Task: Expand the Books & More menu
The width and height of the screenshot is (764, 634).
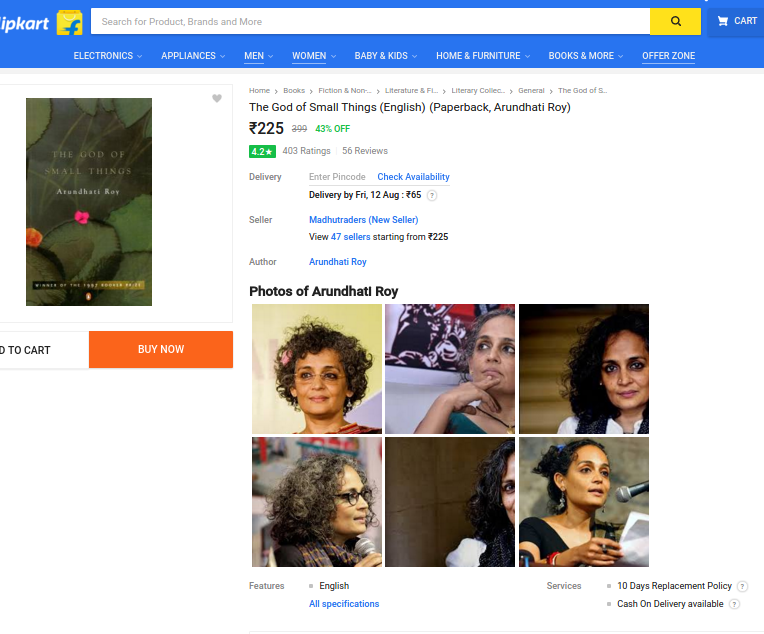Action: 586,56
